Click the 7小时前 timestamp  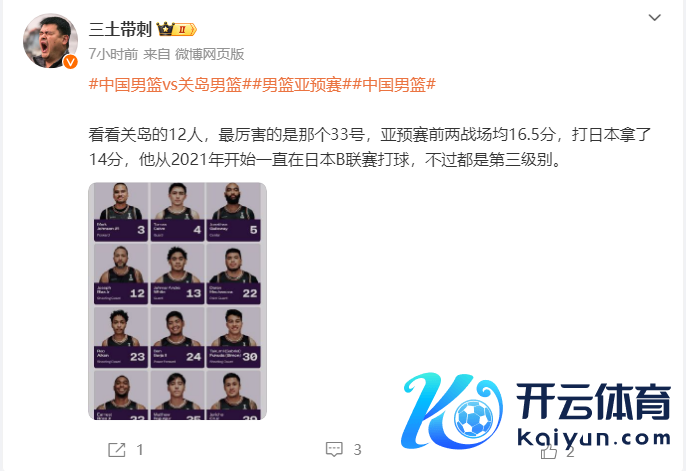[113, 54]
